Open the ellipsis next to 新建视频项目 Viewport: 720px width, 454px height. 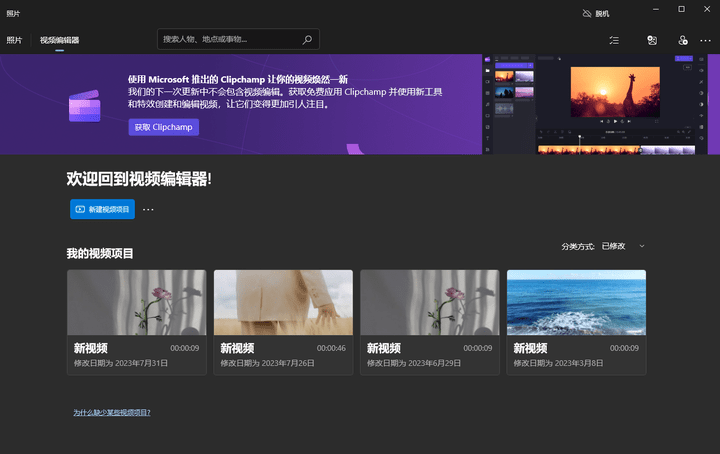point(148,209)
